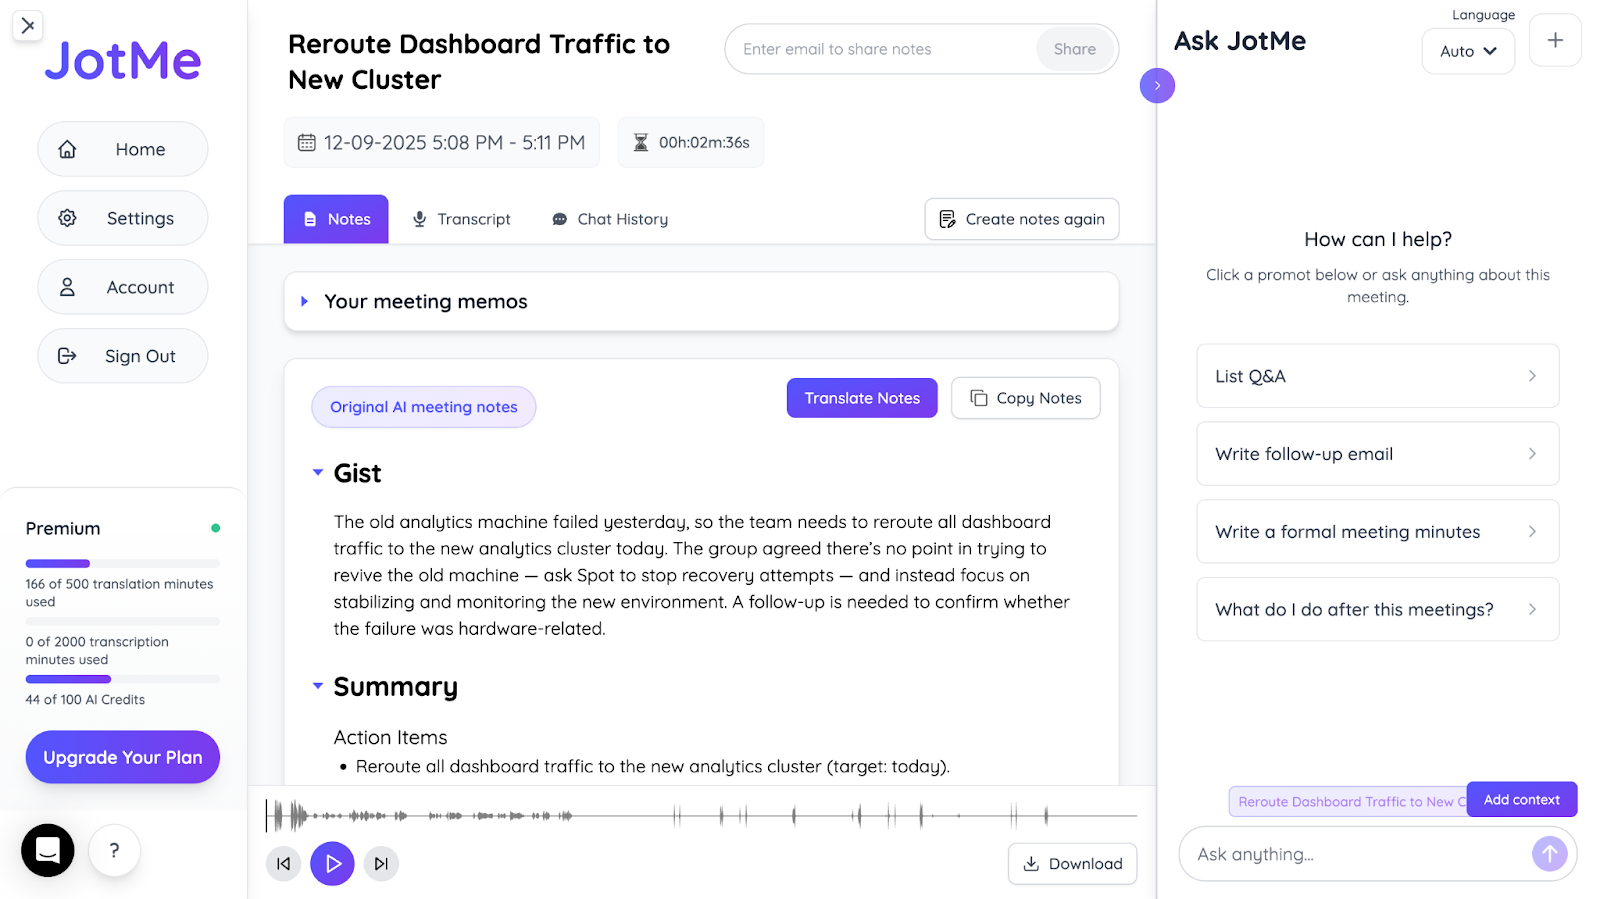Image resolution: width=1600 pixels, height=899 pixels.
Task: Sign Out of JotMe
Action: point(123,356)
